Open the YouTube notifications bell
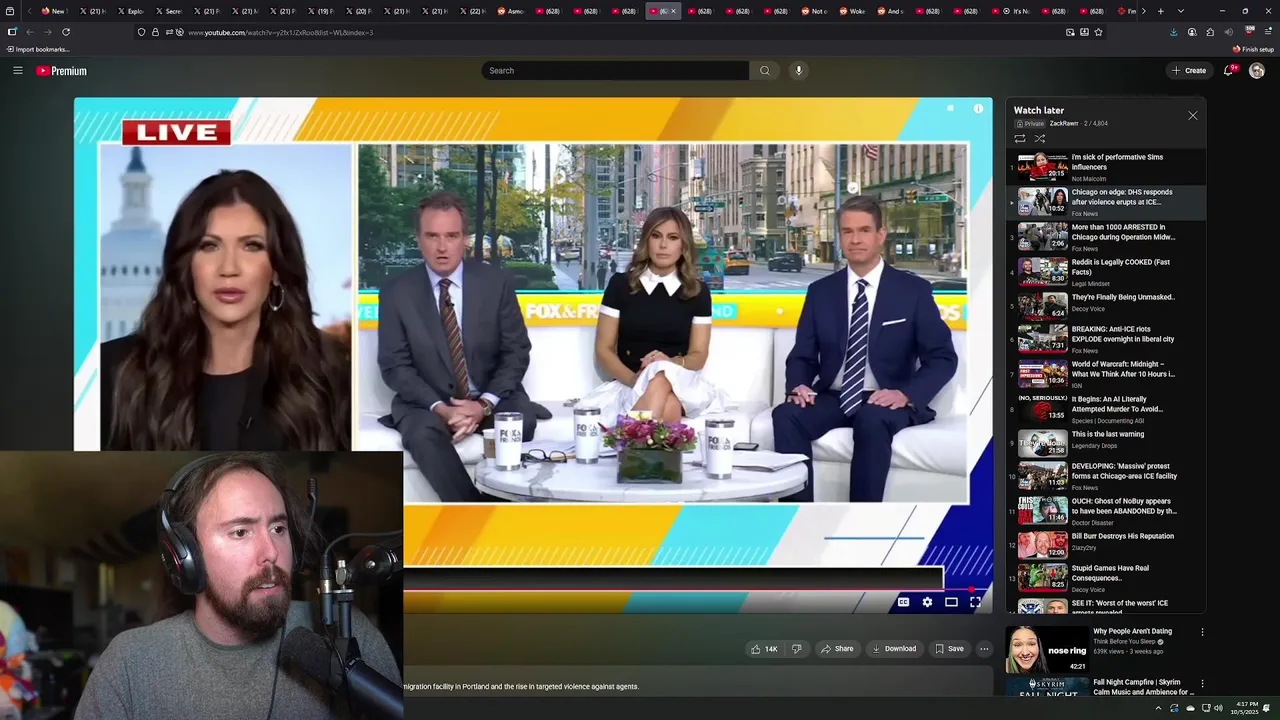This screenshot has height=720, width=1280. [1229, 70]
